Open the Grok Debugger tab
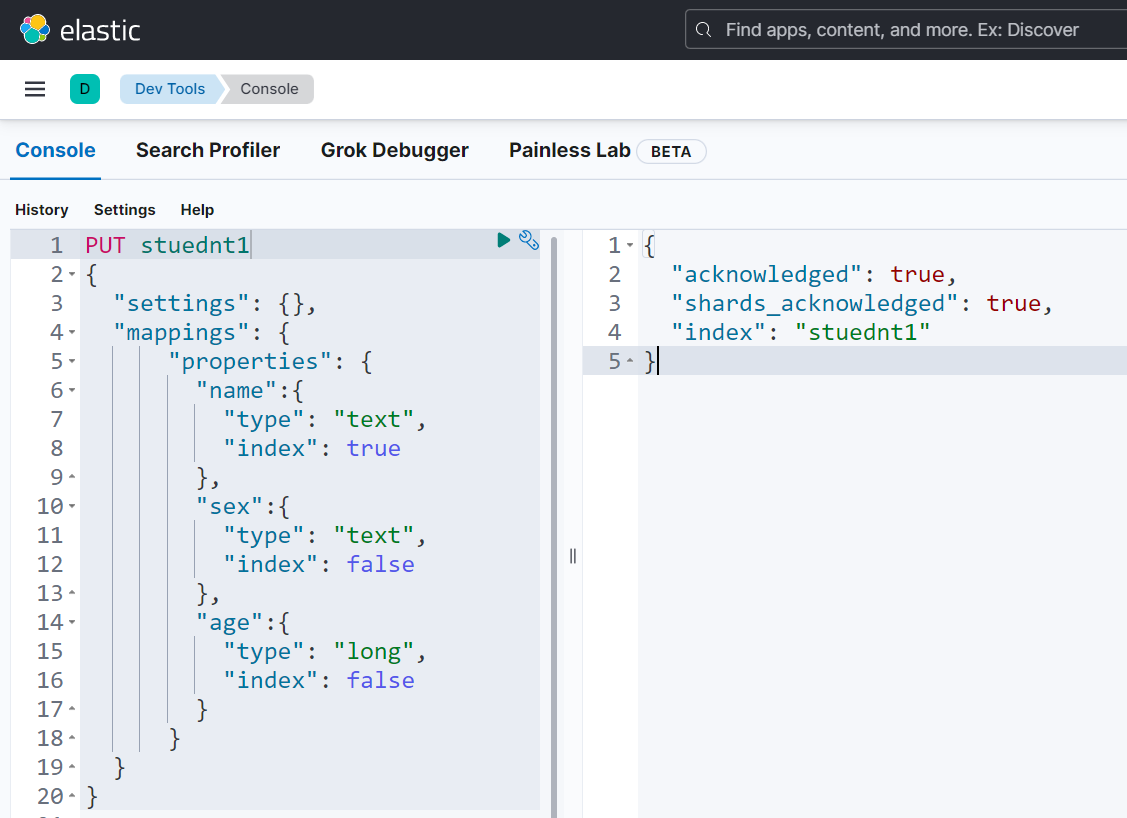The image size is (1127, 818). coord(394,150)
